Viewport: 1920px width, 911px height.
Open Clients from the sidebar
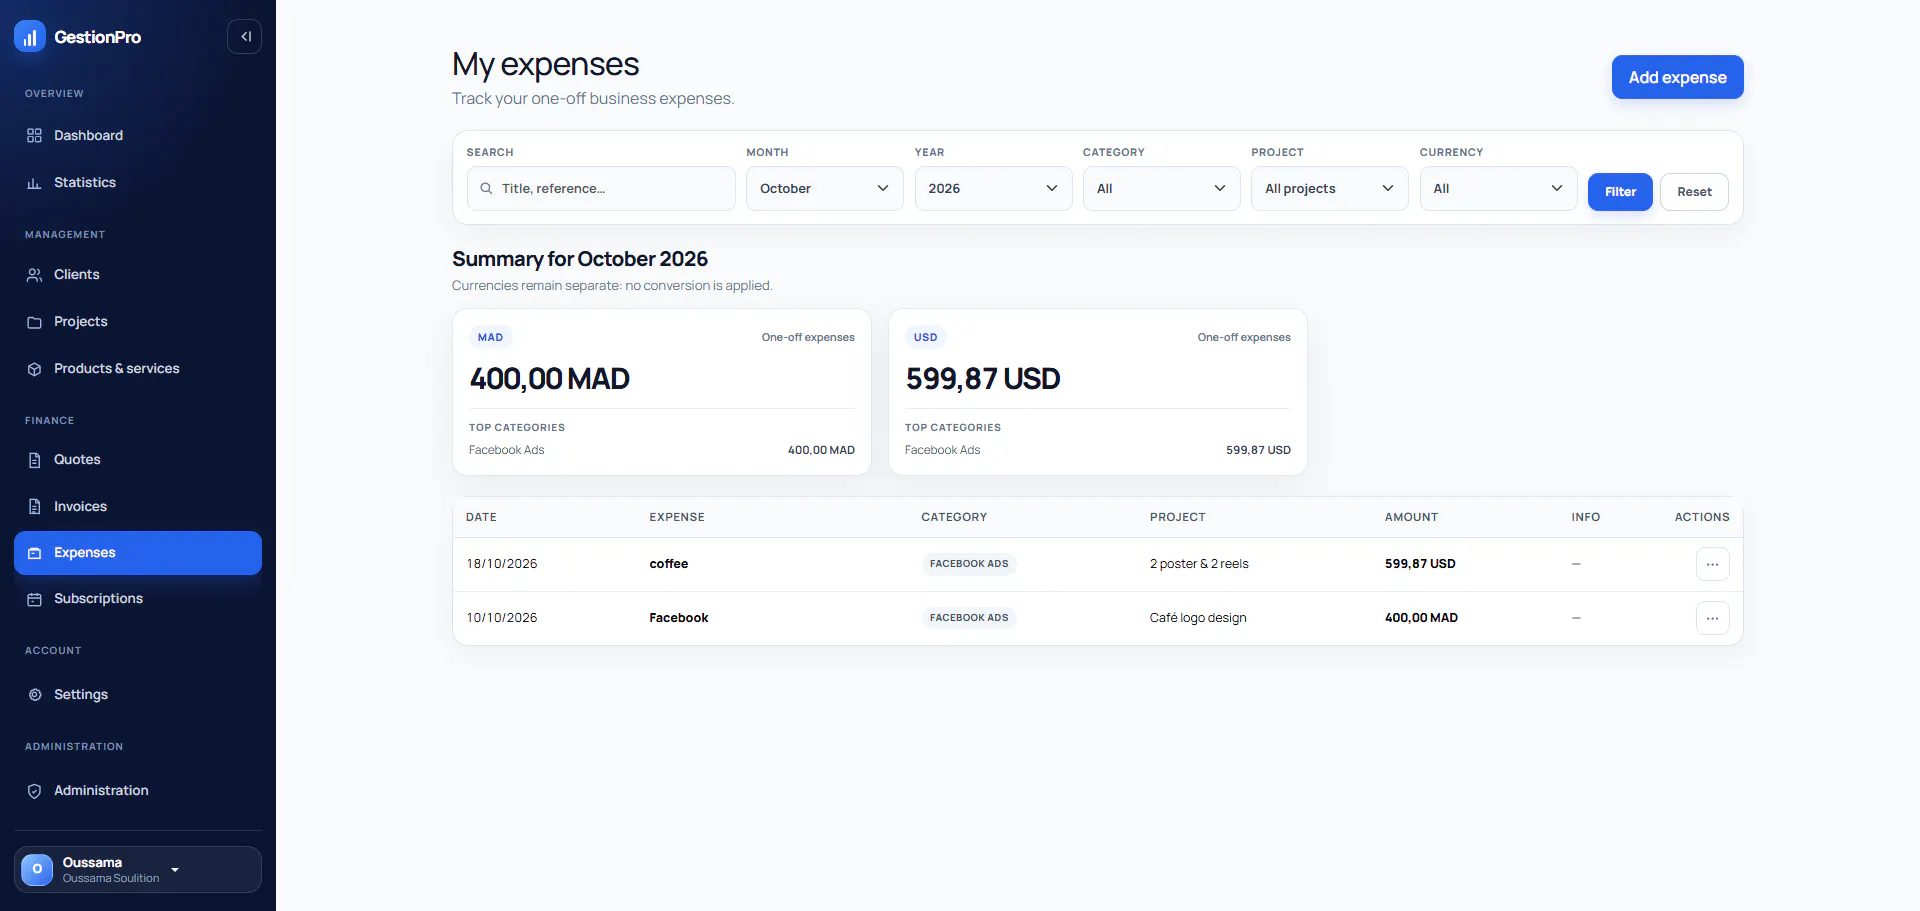(x=138, y=275)
